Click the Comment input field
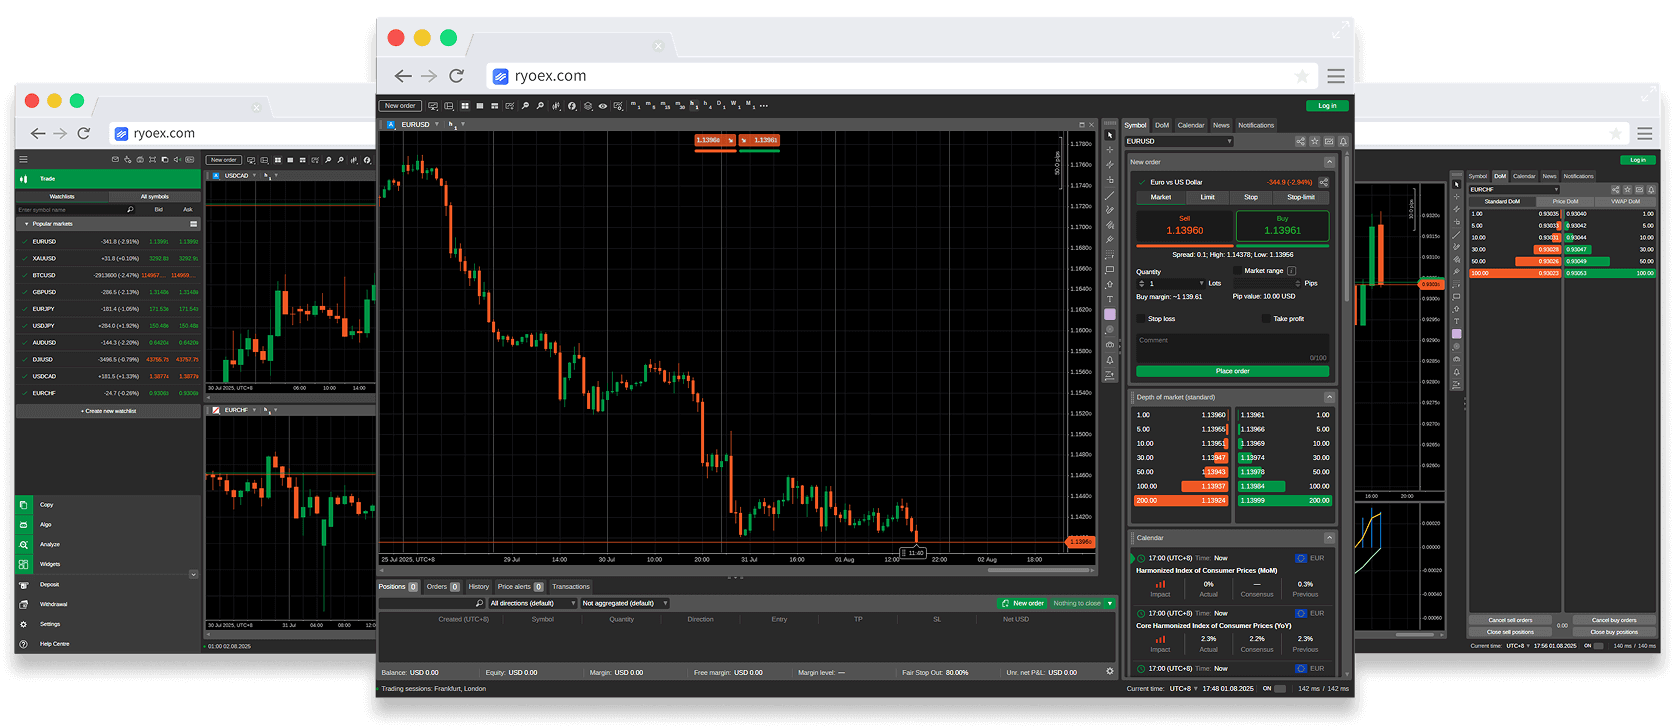Image resolution: width=1675 pixels, height=728 pixels. click(1232, 348)
